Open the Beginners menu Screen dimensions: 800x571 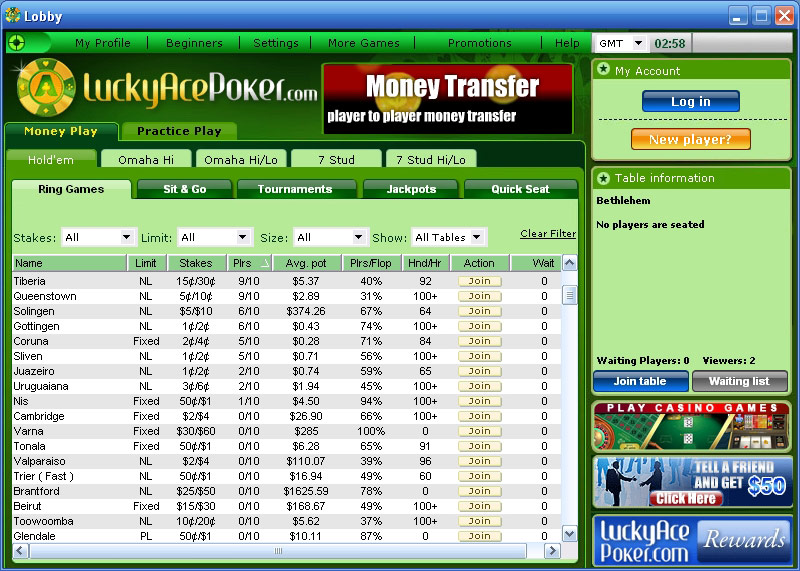pyautogui.click(x=194, y=43)
